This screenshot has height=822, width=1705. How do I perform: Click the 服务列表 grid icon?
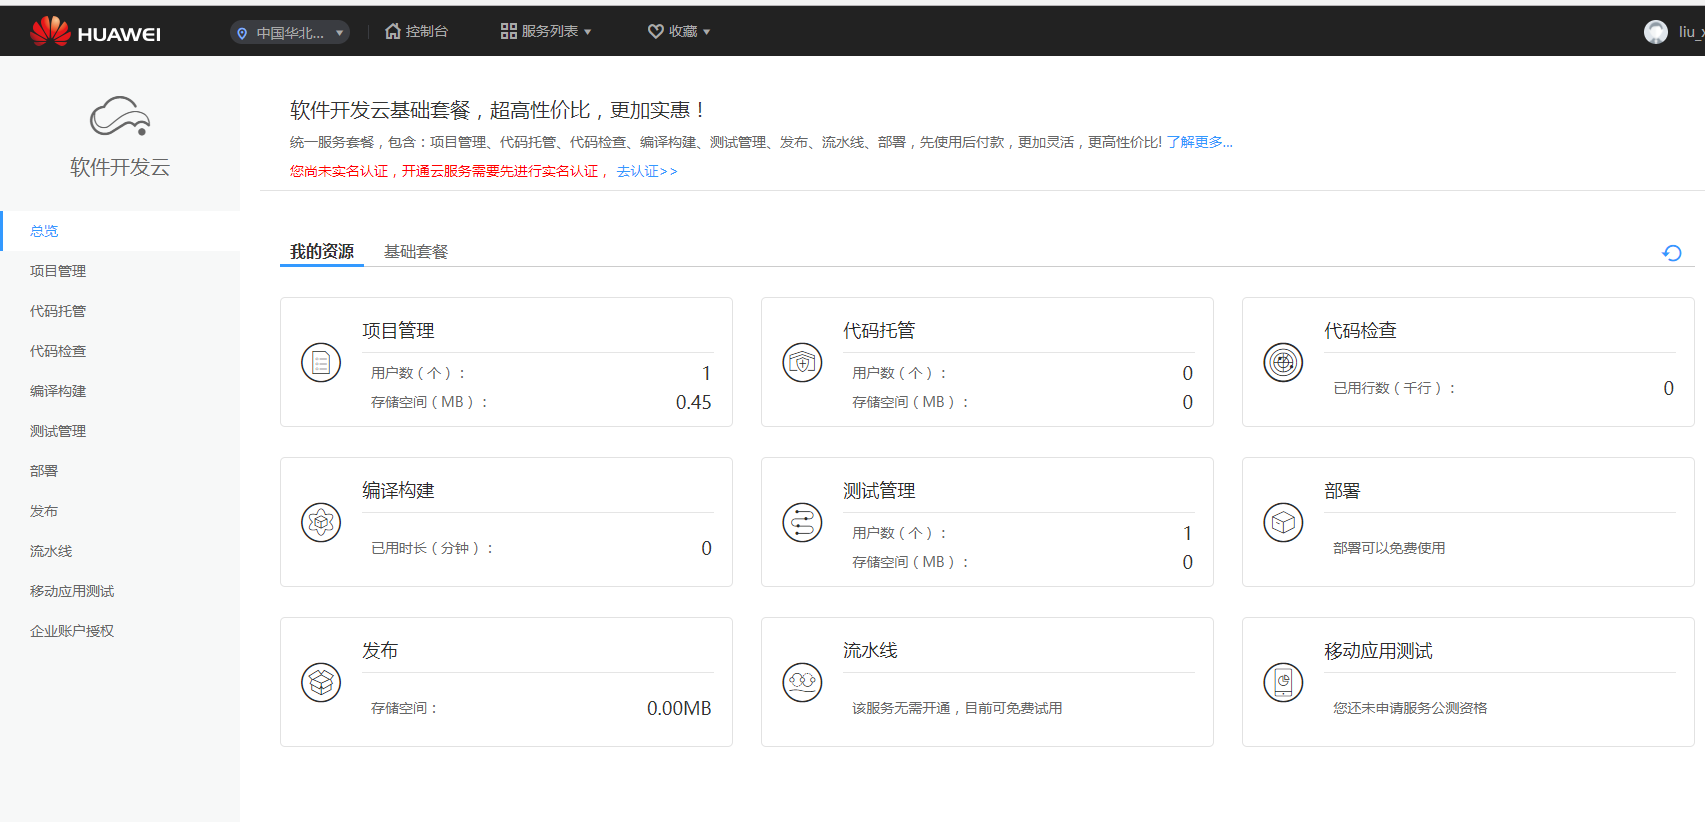pos(509,31)
